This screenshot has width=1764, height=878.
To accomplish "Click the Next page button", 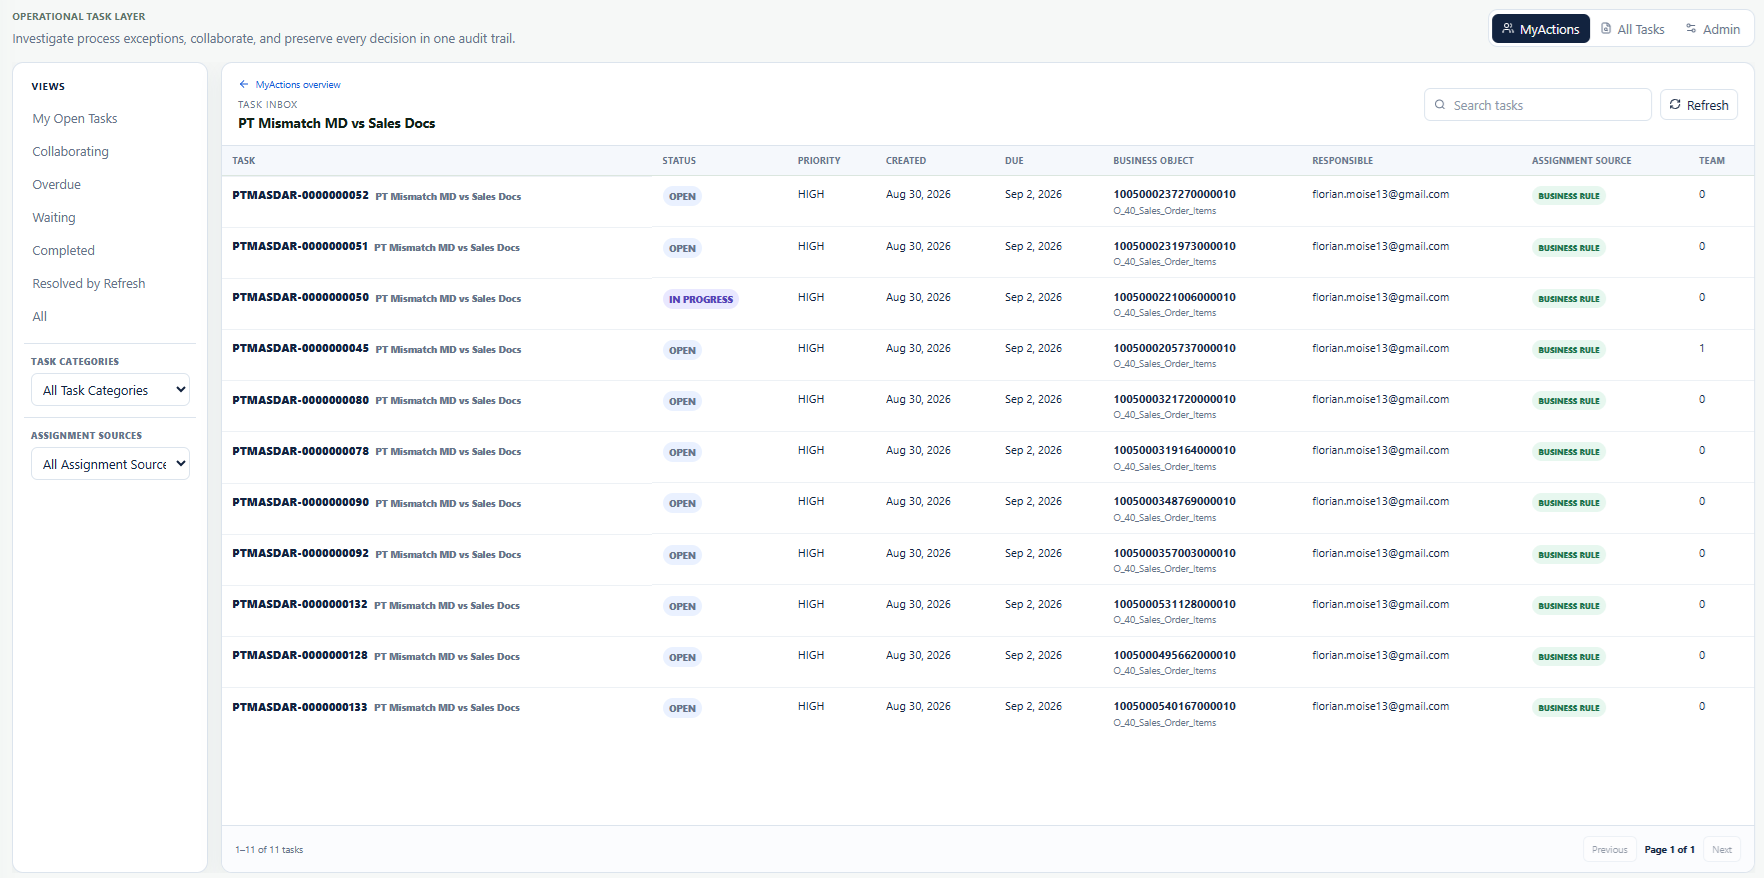I will point(1722,850).
